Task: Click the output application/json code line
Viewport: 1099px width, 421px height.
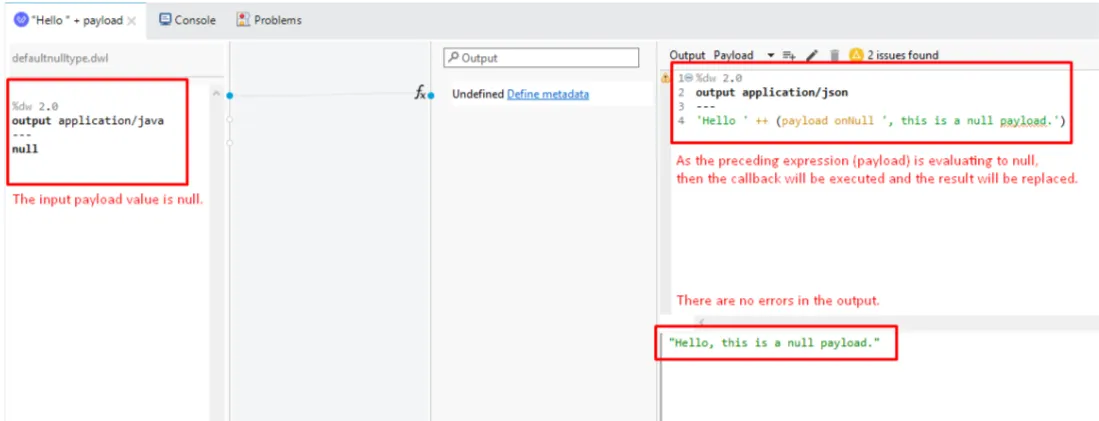Action: 772,92
